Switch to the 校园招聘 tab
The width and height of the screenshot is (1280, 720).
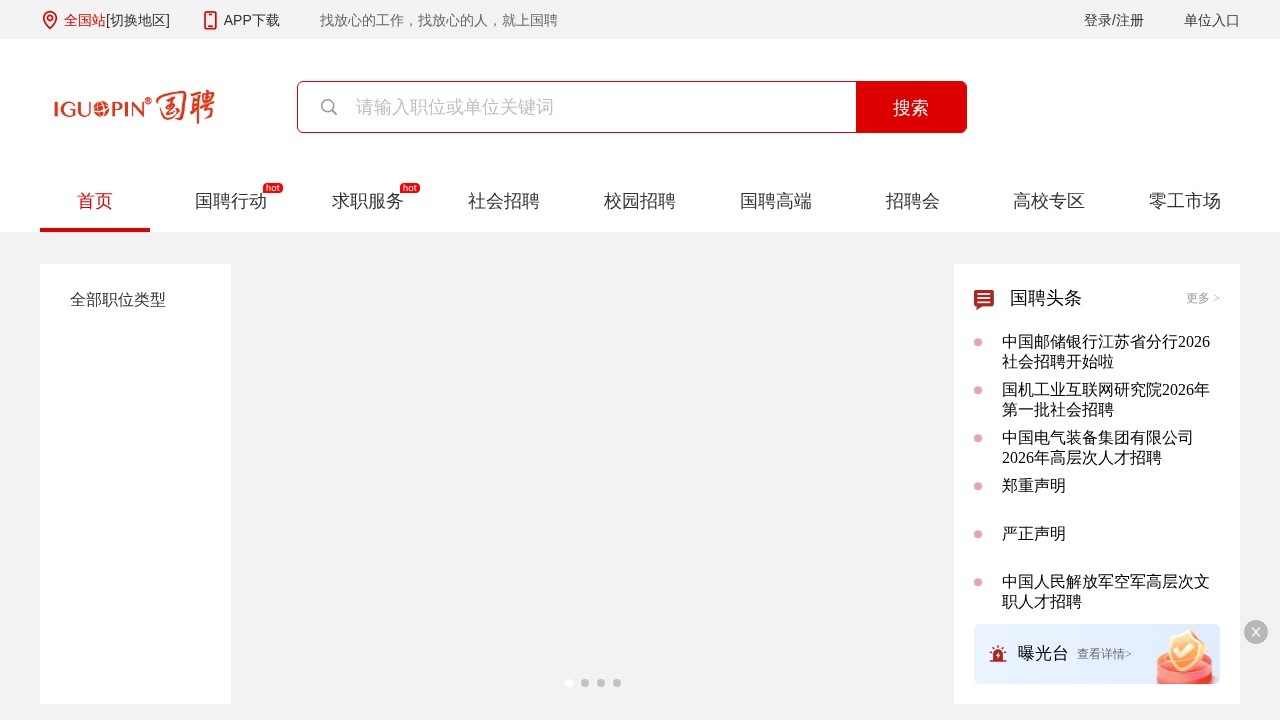(639, 201)
